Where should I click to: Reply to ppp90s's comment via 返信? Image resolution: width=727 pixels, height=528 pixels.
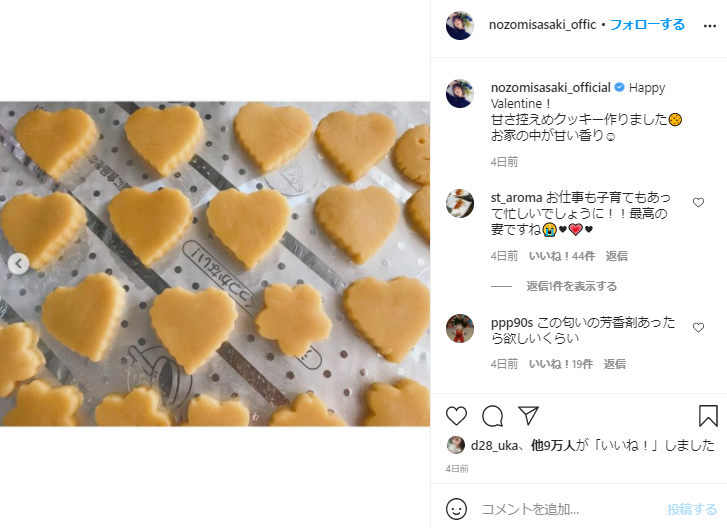click(x=614, y=364)
